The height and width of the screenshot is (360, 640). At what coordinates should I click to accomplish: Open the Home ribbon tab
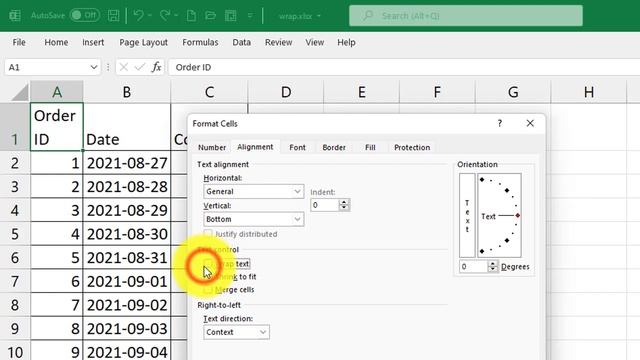point(56,42)
